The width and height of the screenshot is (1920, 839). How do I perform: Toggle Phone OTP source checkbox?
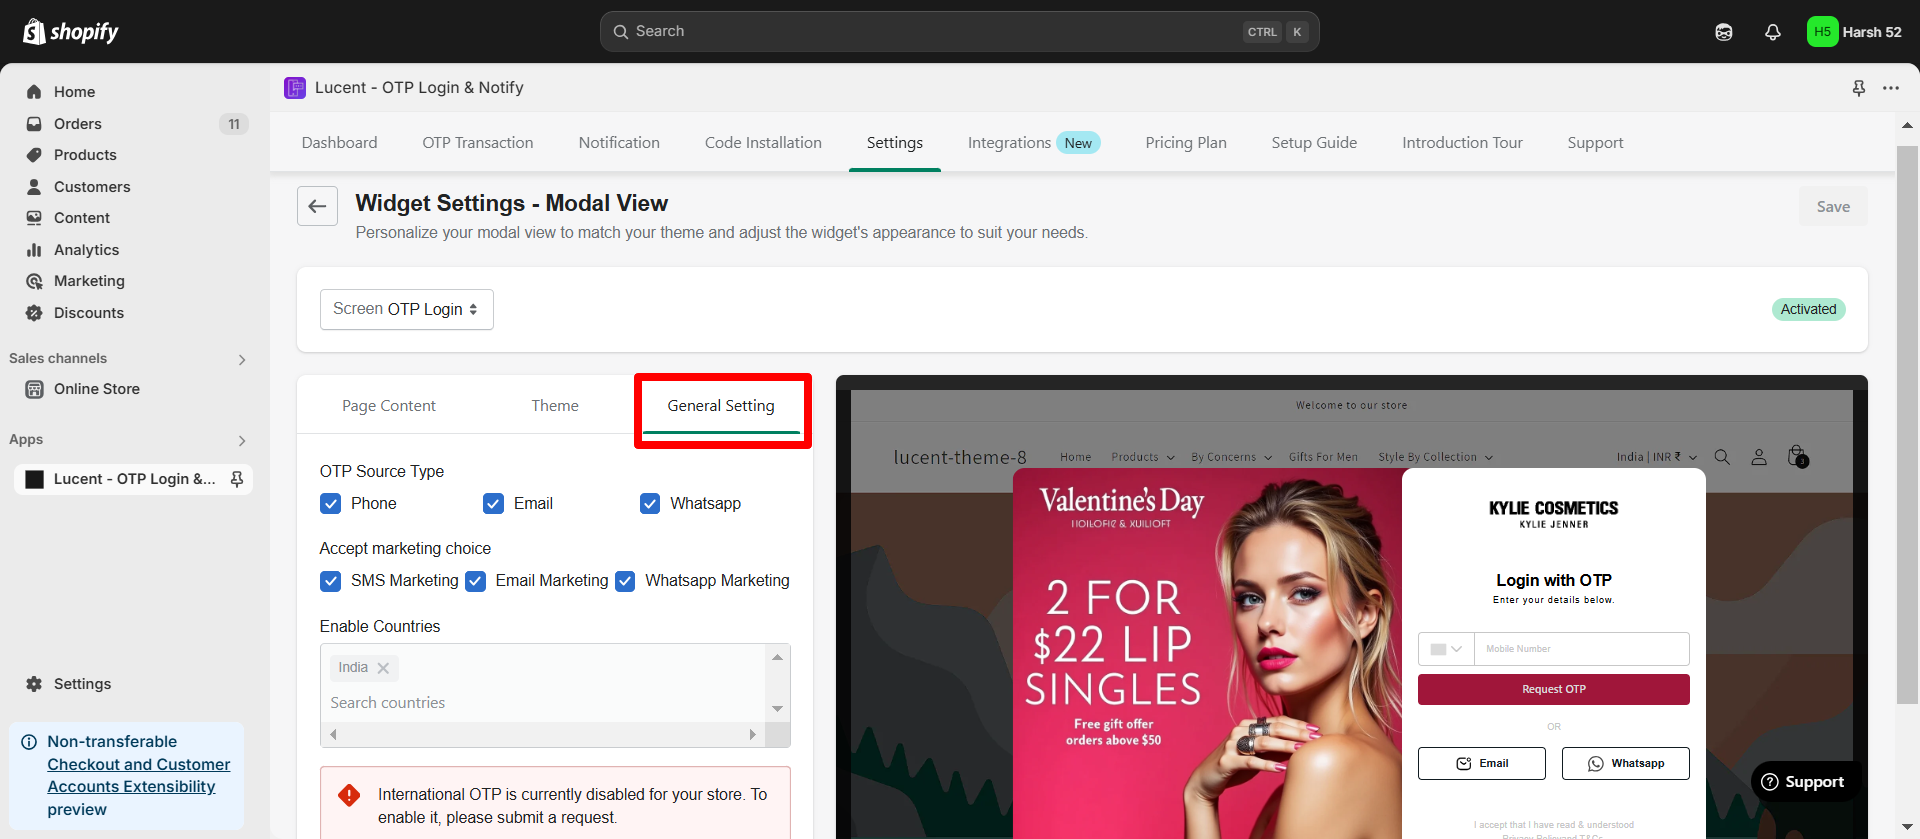(331, 504)
